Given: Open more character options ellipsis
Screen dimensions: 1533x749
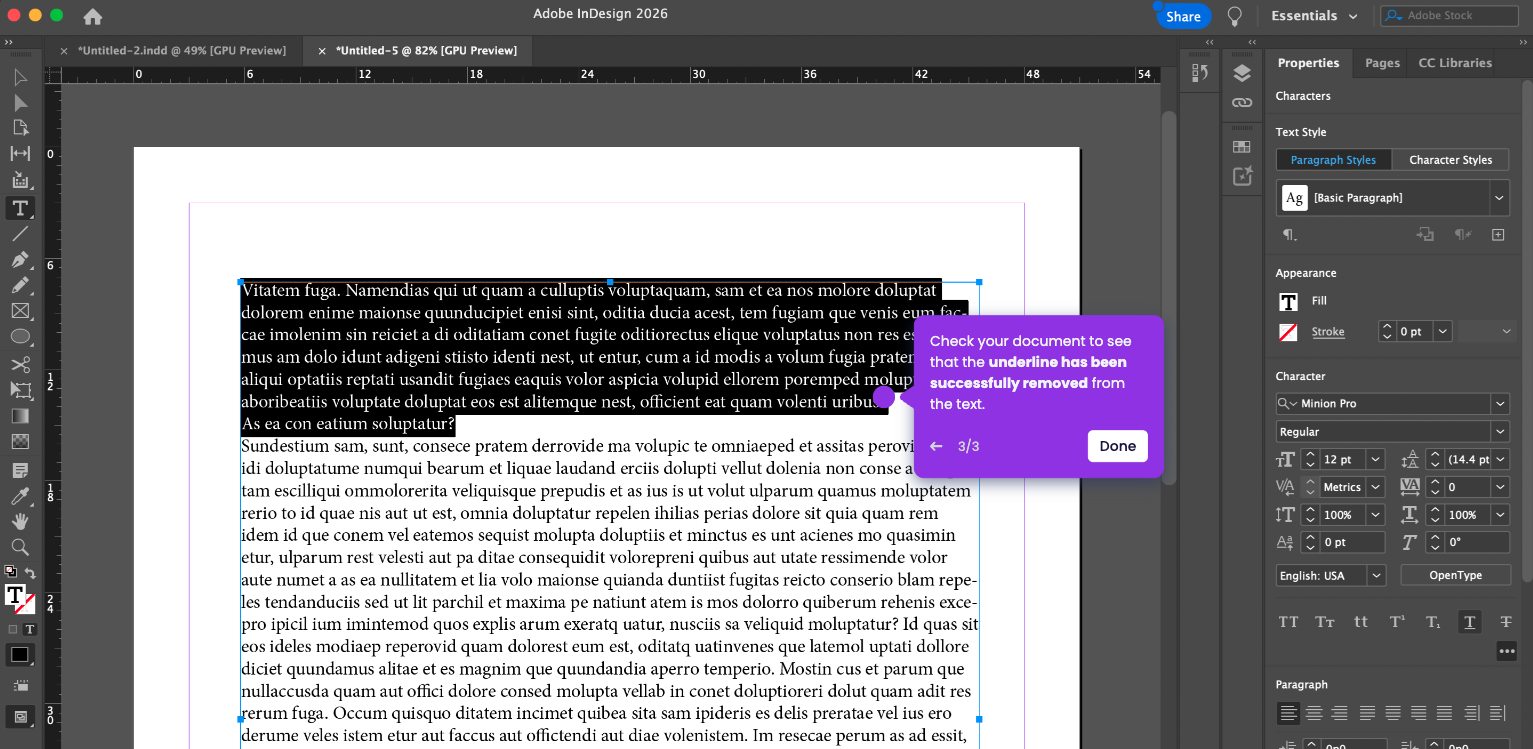Looking at the screenshot, I should [1506, 651].
